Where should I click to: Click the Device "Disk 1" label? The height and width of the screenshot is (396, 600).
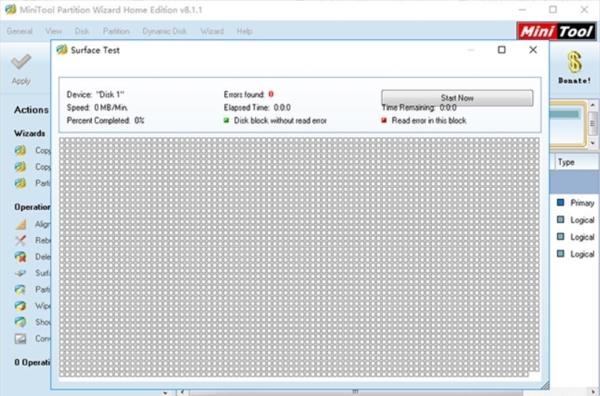click(x=95, y=95)
